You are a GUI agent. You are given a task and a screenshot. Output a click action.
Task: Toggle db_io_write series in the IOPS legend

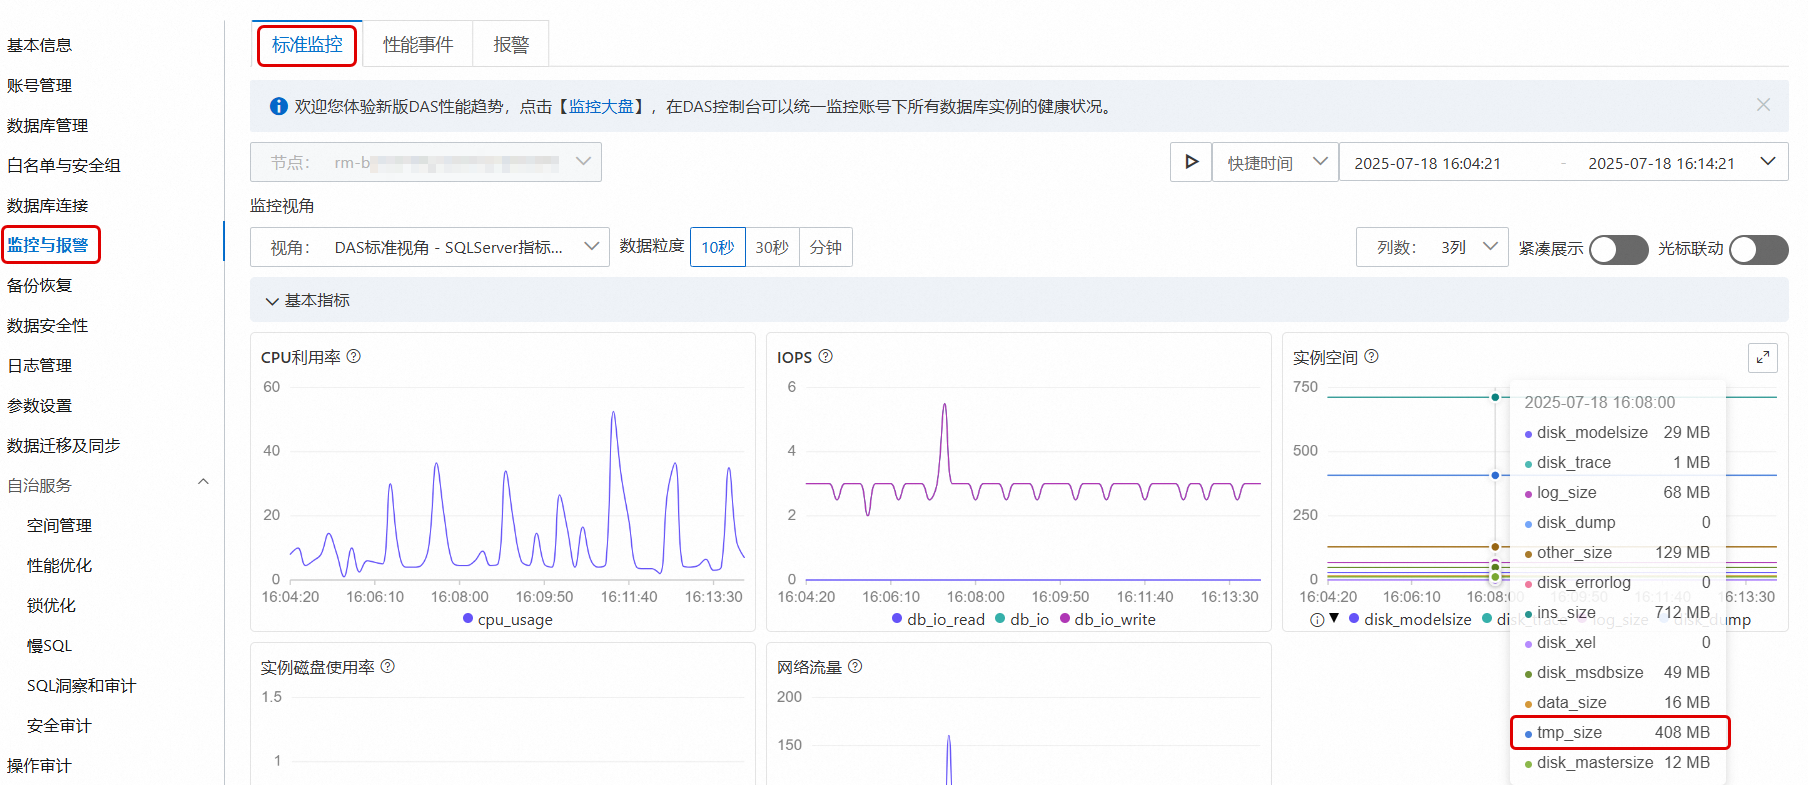pyautogui.click(x=1108, y=619)
